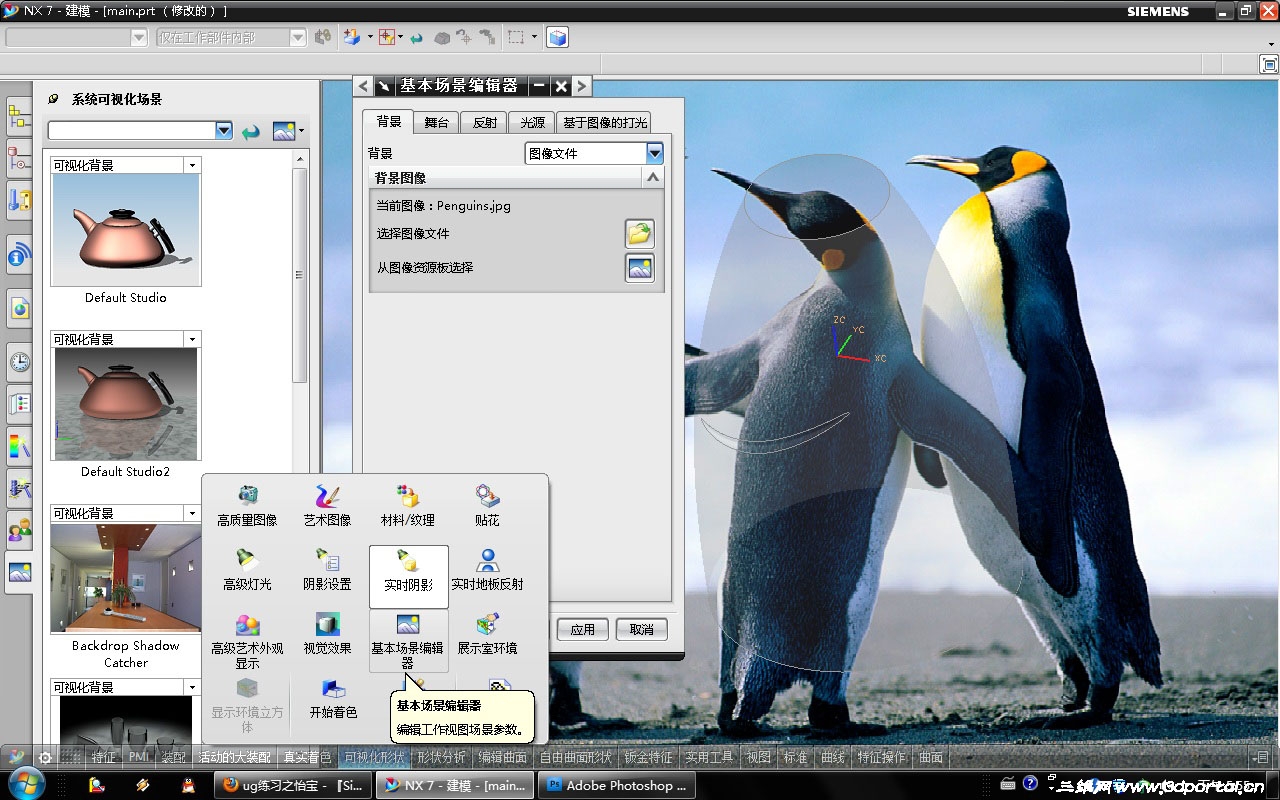
Task: Browse for image file via folder icon
Action: click(640, 234)
